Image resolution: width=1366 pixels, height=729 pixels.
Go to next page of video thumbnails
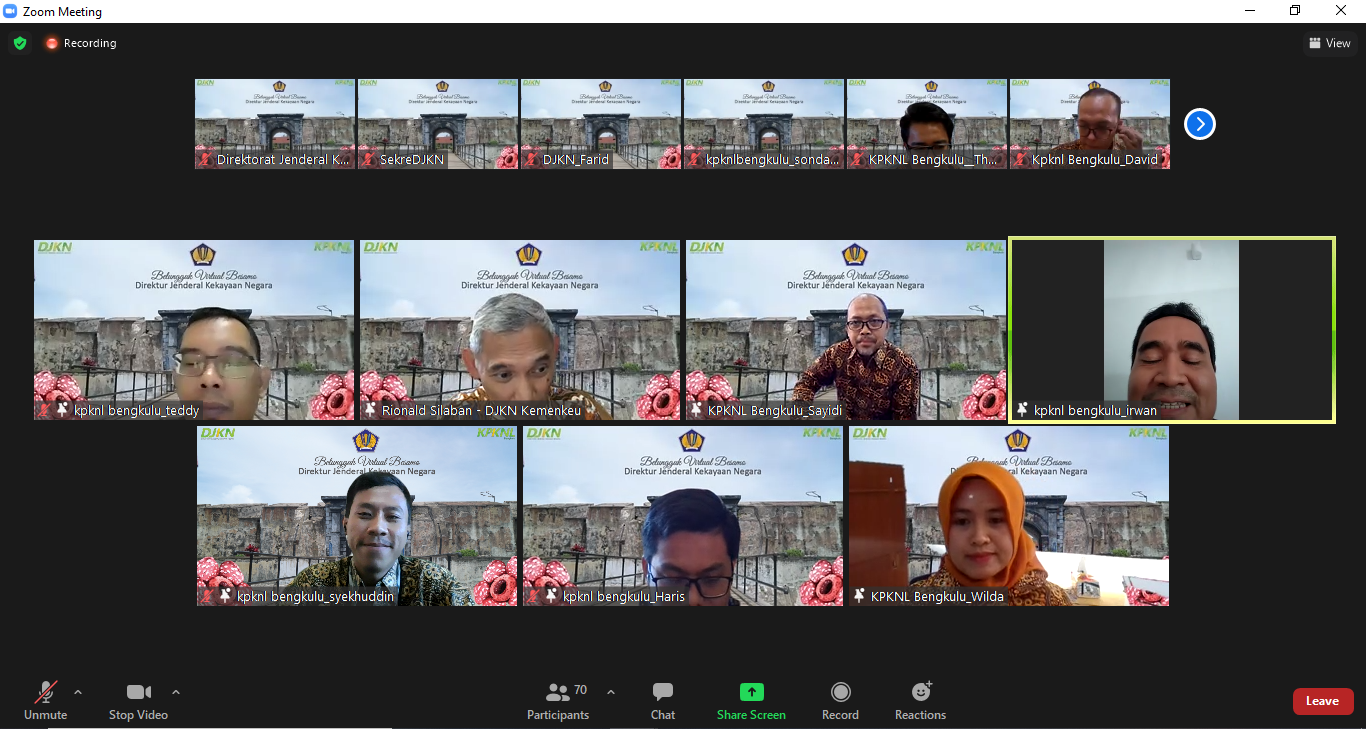[1199, 124]
